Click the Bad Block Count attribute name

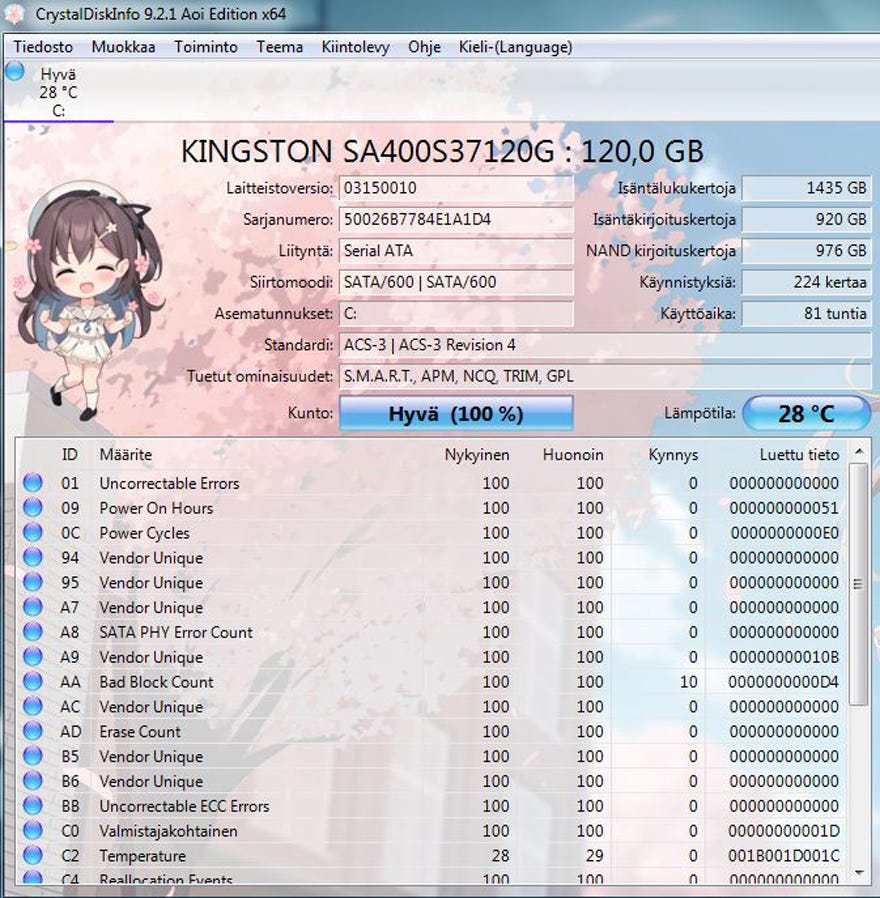[x=156, y=682]
